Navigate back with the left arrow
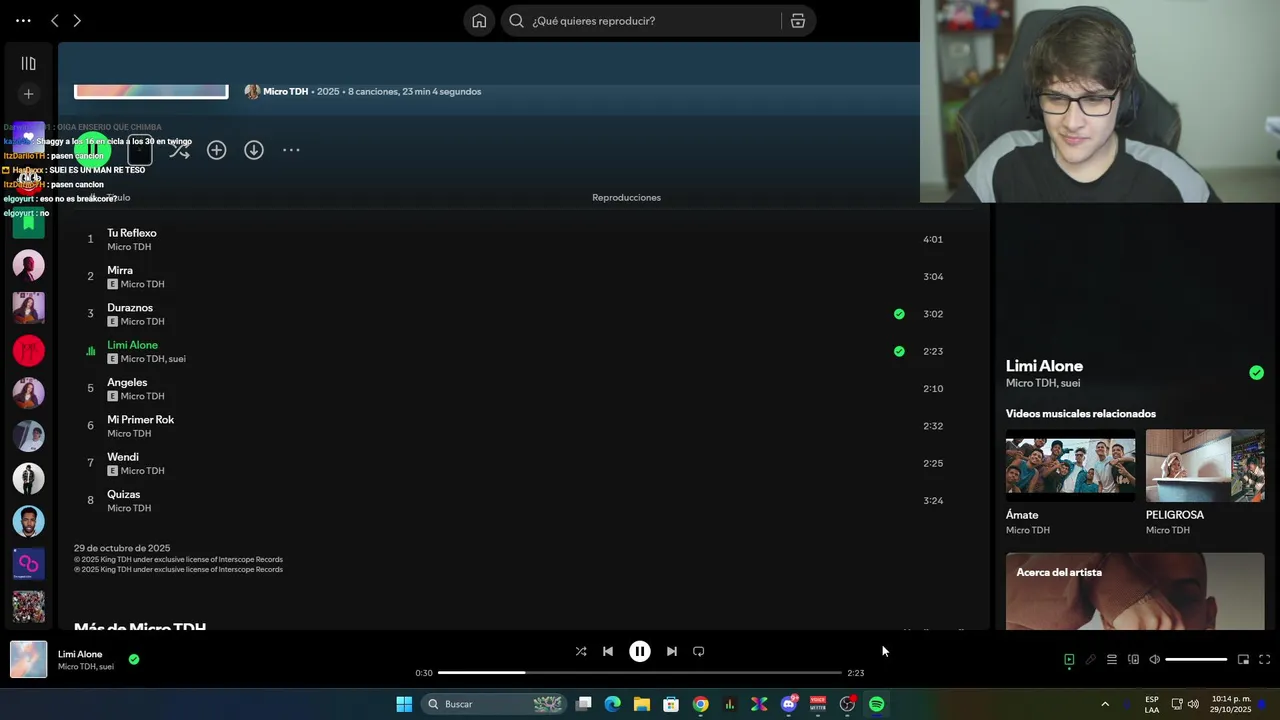 click(x=55, y=21)
